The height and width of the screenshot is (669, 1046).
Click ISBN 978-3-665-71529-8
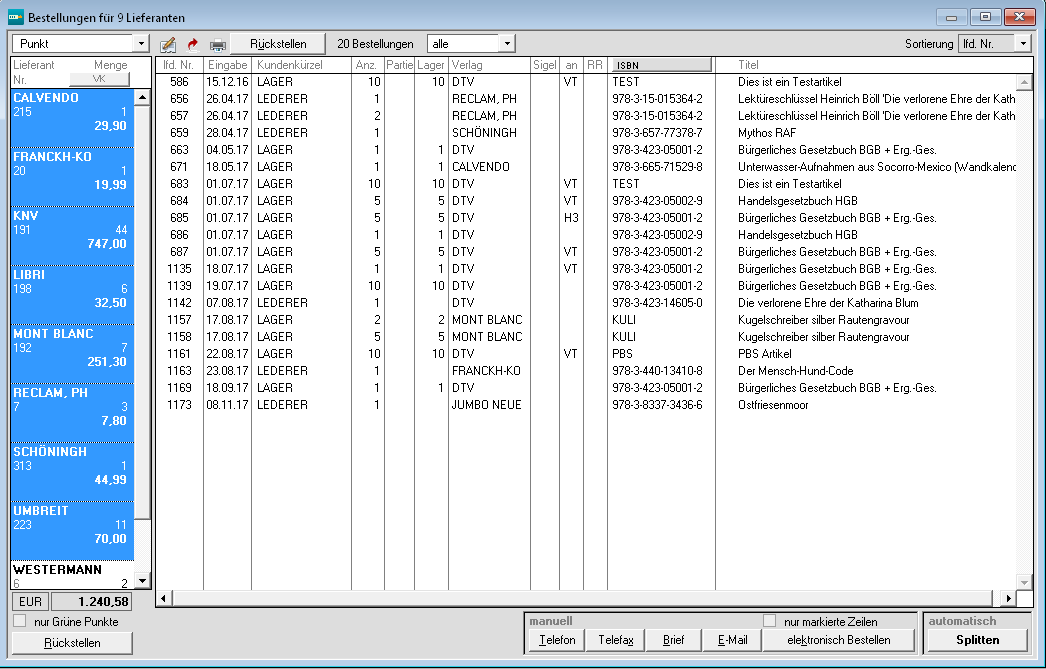[657, 167]
